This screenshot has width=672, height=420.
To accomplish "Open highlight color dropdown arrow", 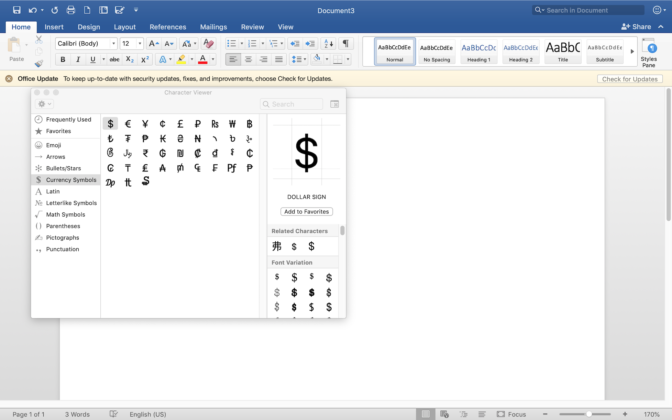I will tap(192, 59).
